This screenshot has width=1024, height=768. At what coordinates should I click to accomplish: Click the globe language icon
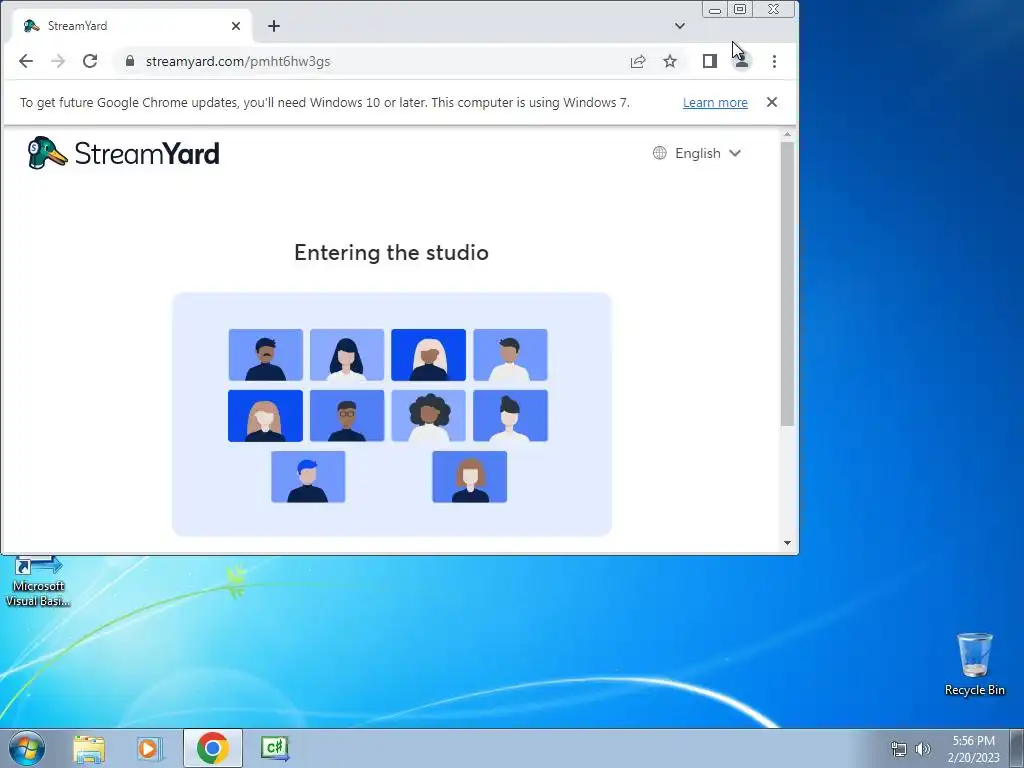660,153
